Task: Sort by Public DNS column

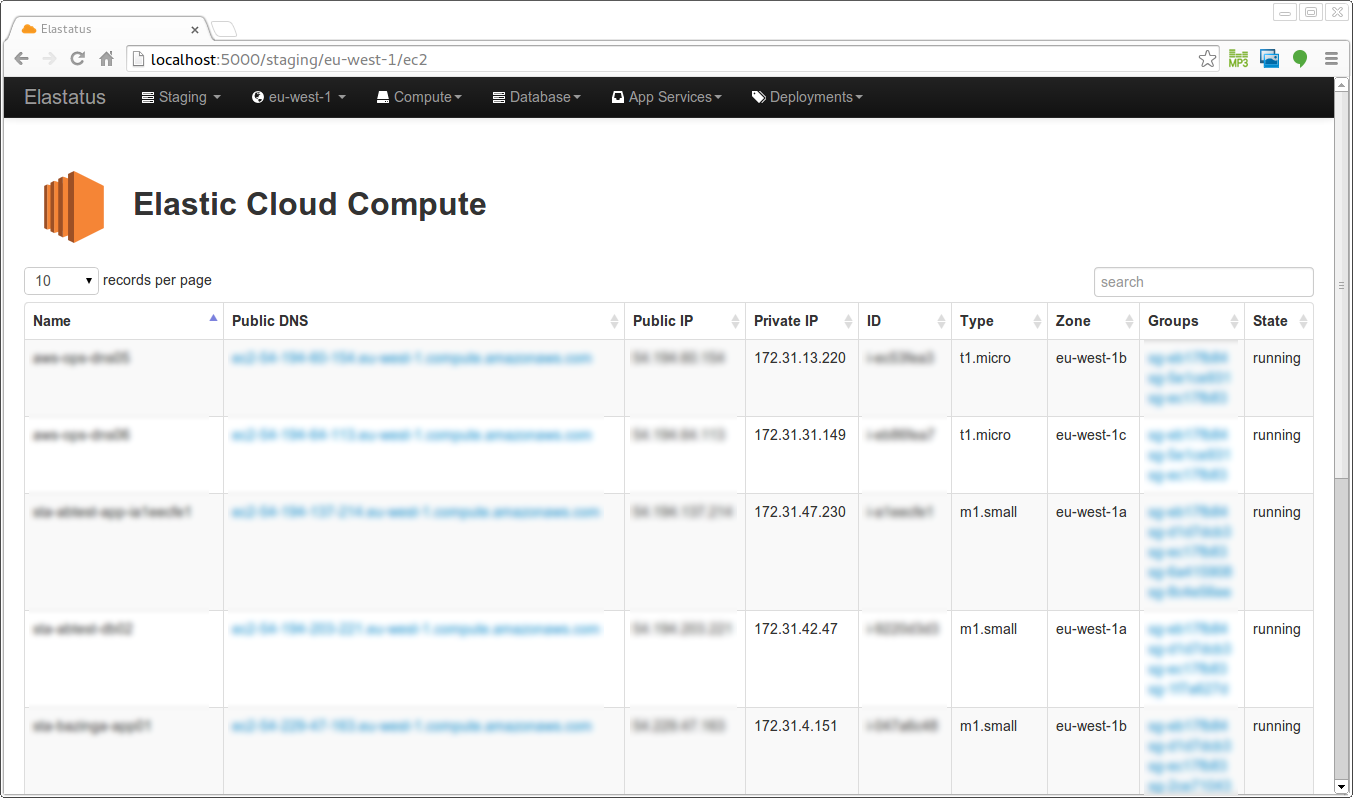Action: pyautogui.click(x=424, y=321)
